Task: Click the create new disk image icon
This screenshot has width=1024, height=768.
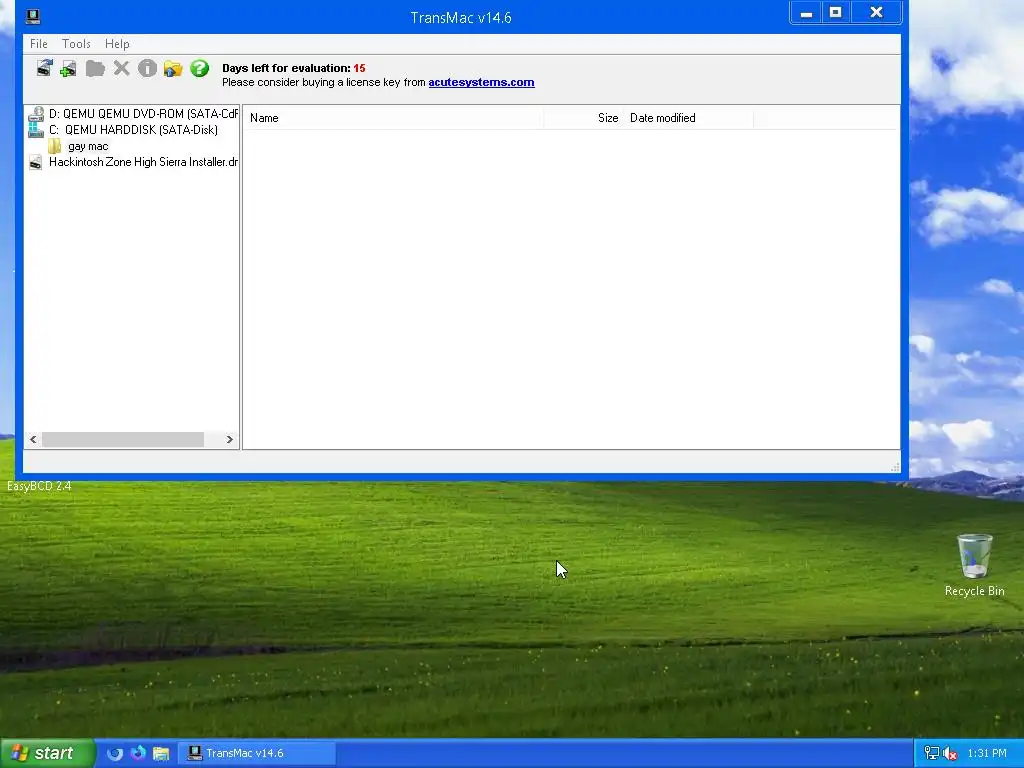Action: (x=68, y=69)
